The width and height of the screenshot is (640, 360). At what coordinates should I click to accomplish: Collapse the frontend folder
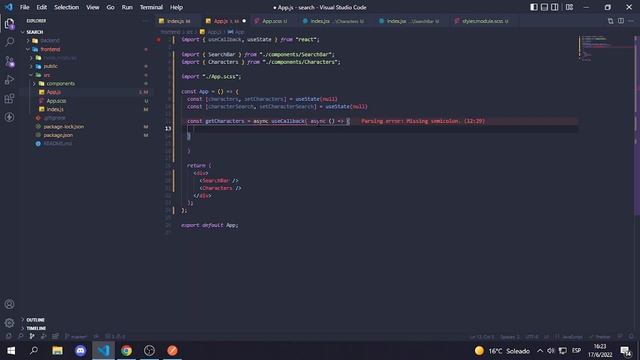pyautogui.click(x=50, y=49)
